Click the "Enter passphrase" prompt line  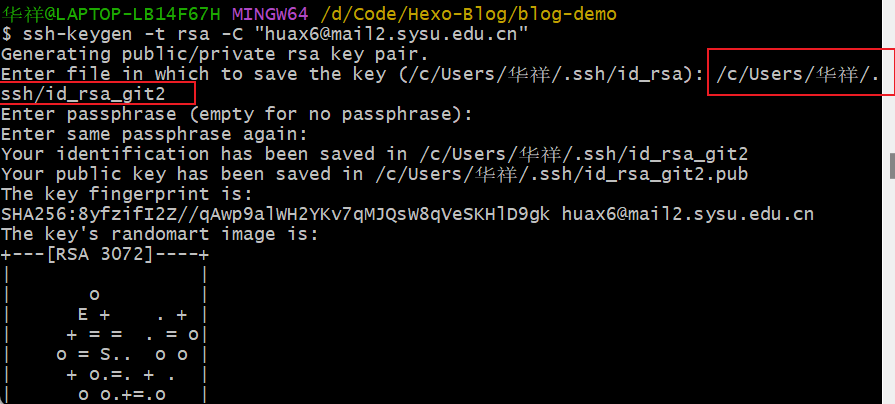235,114
